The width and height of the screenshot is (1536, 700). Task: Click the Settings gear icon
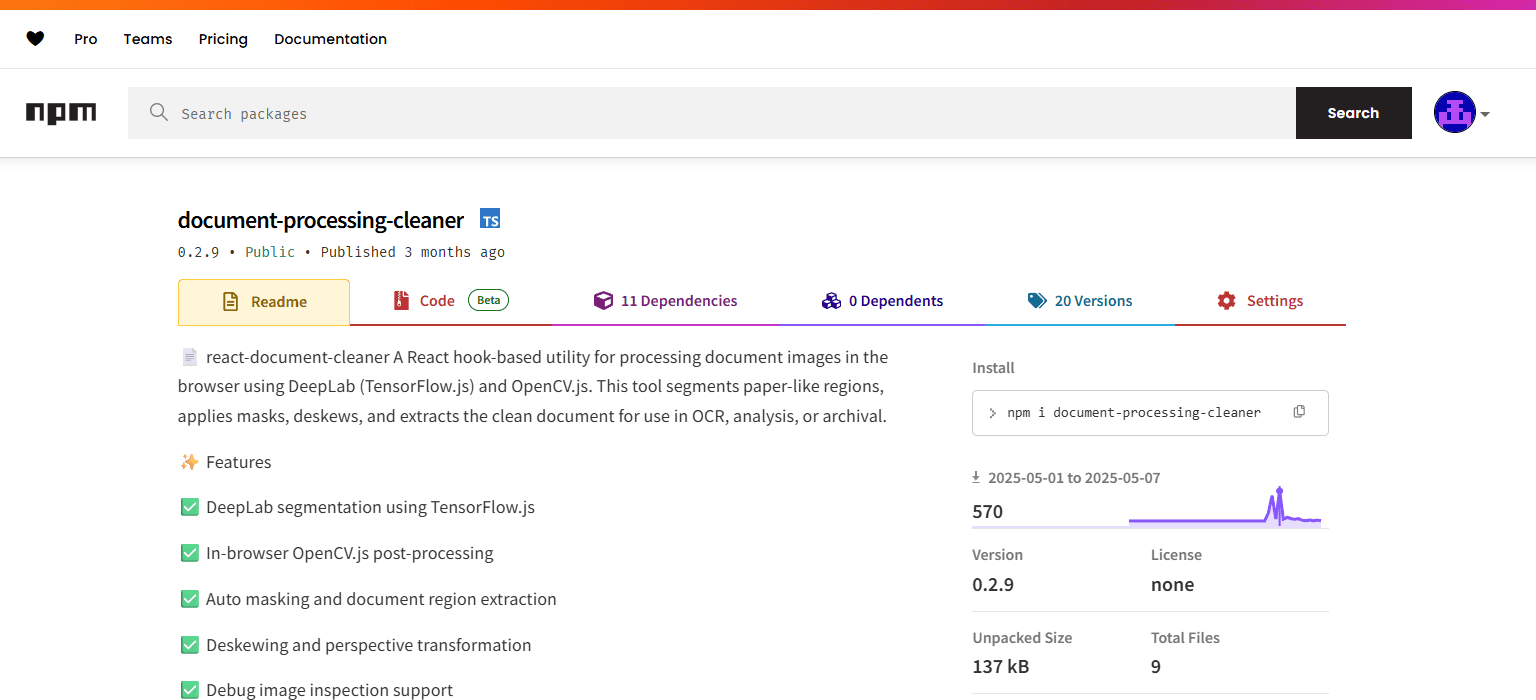pos(1226,301)
